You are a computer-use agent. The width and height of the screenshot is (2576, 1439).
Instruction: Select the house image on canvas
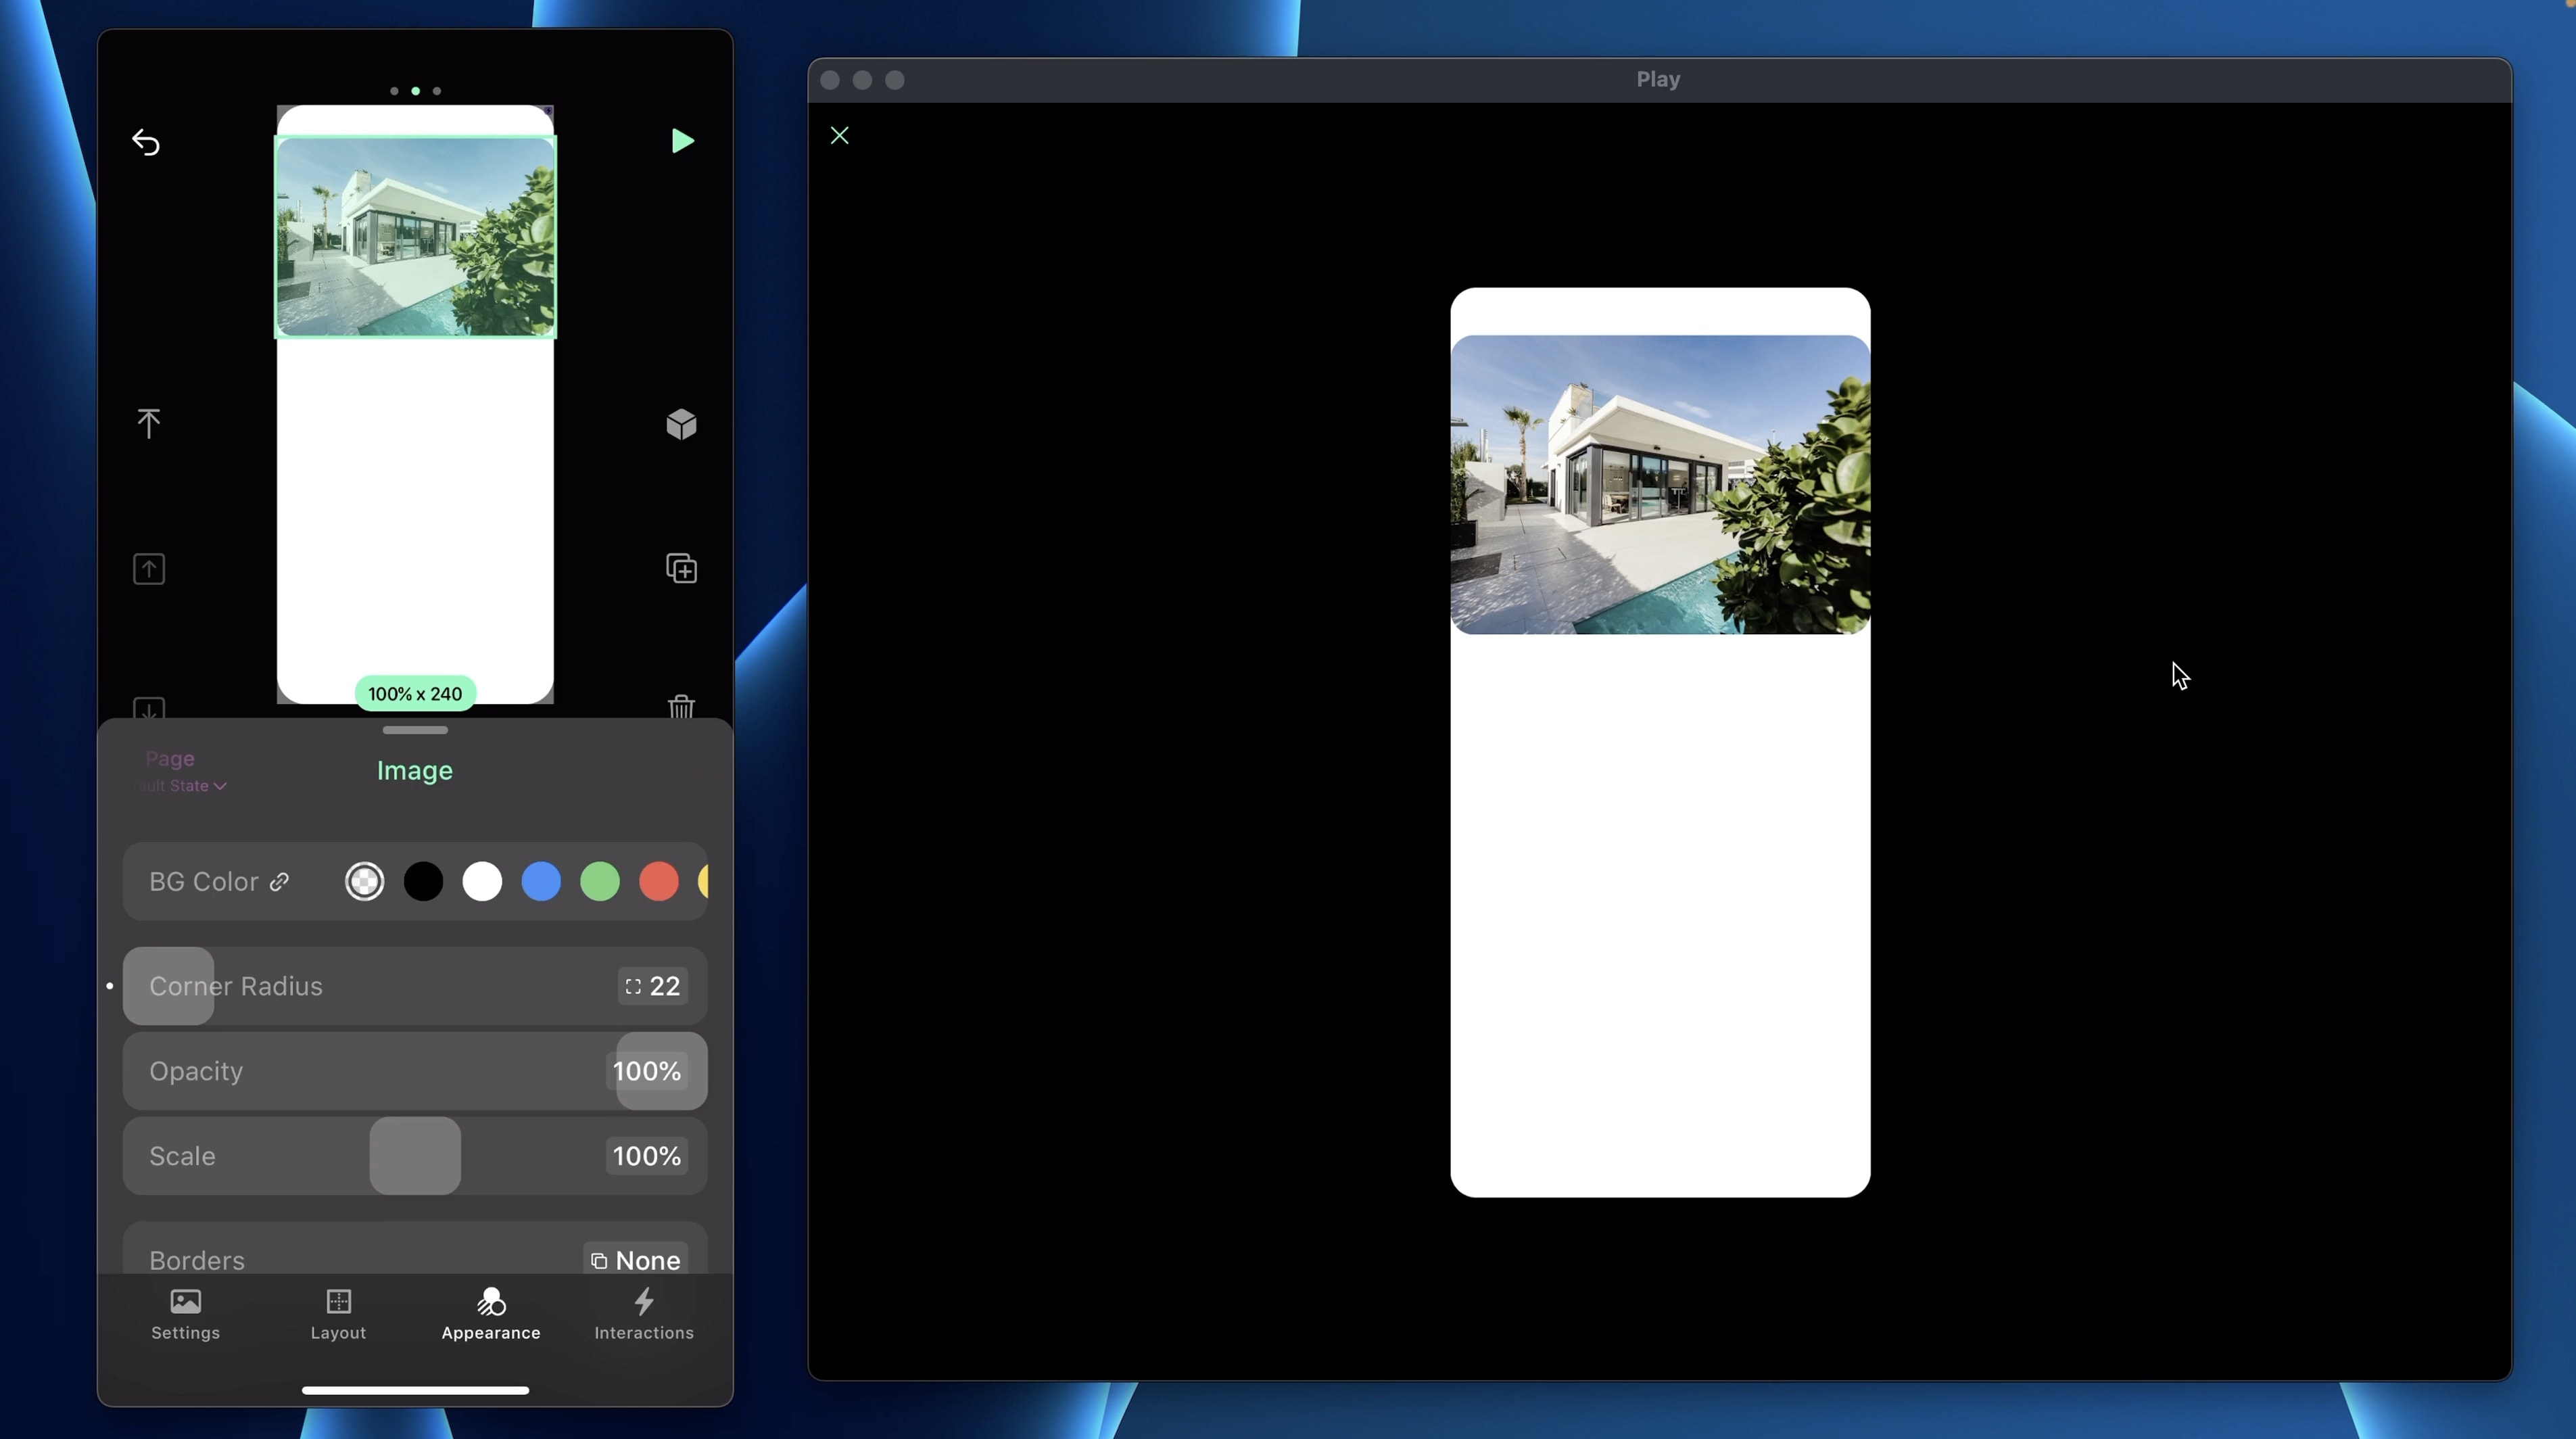click(415, 237)
